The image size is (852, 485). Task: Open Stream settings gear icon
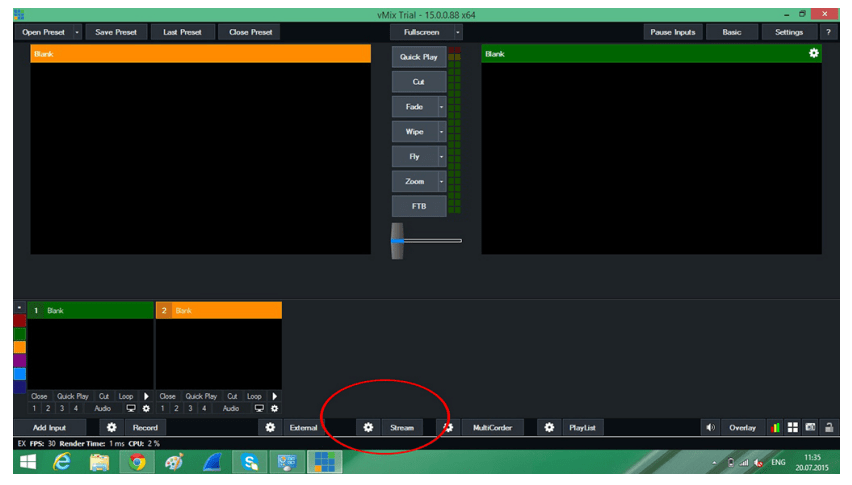coord(368,427)
